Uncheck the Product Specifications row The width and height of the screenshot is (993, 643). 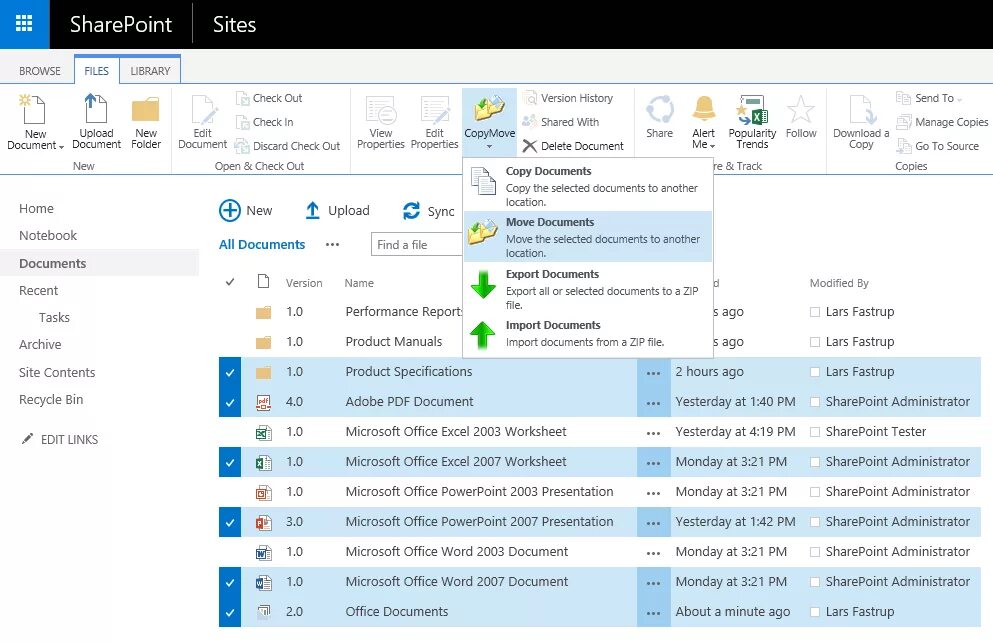pos(230,372)
